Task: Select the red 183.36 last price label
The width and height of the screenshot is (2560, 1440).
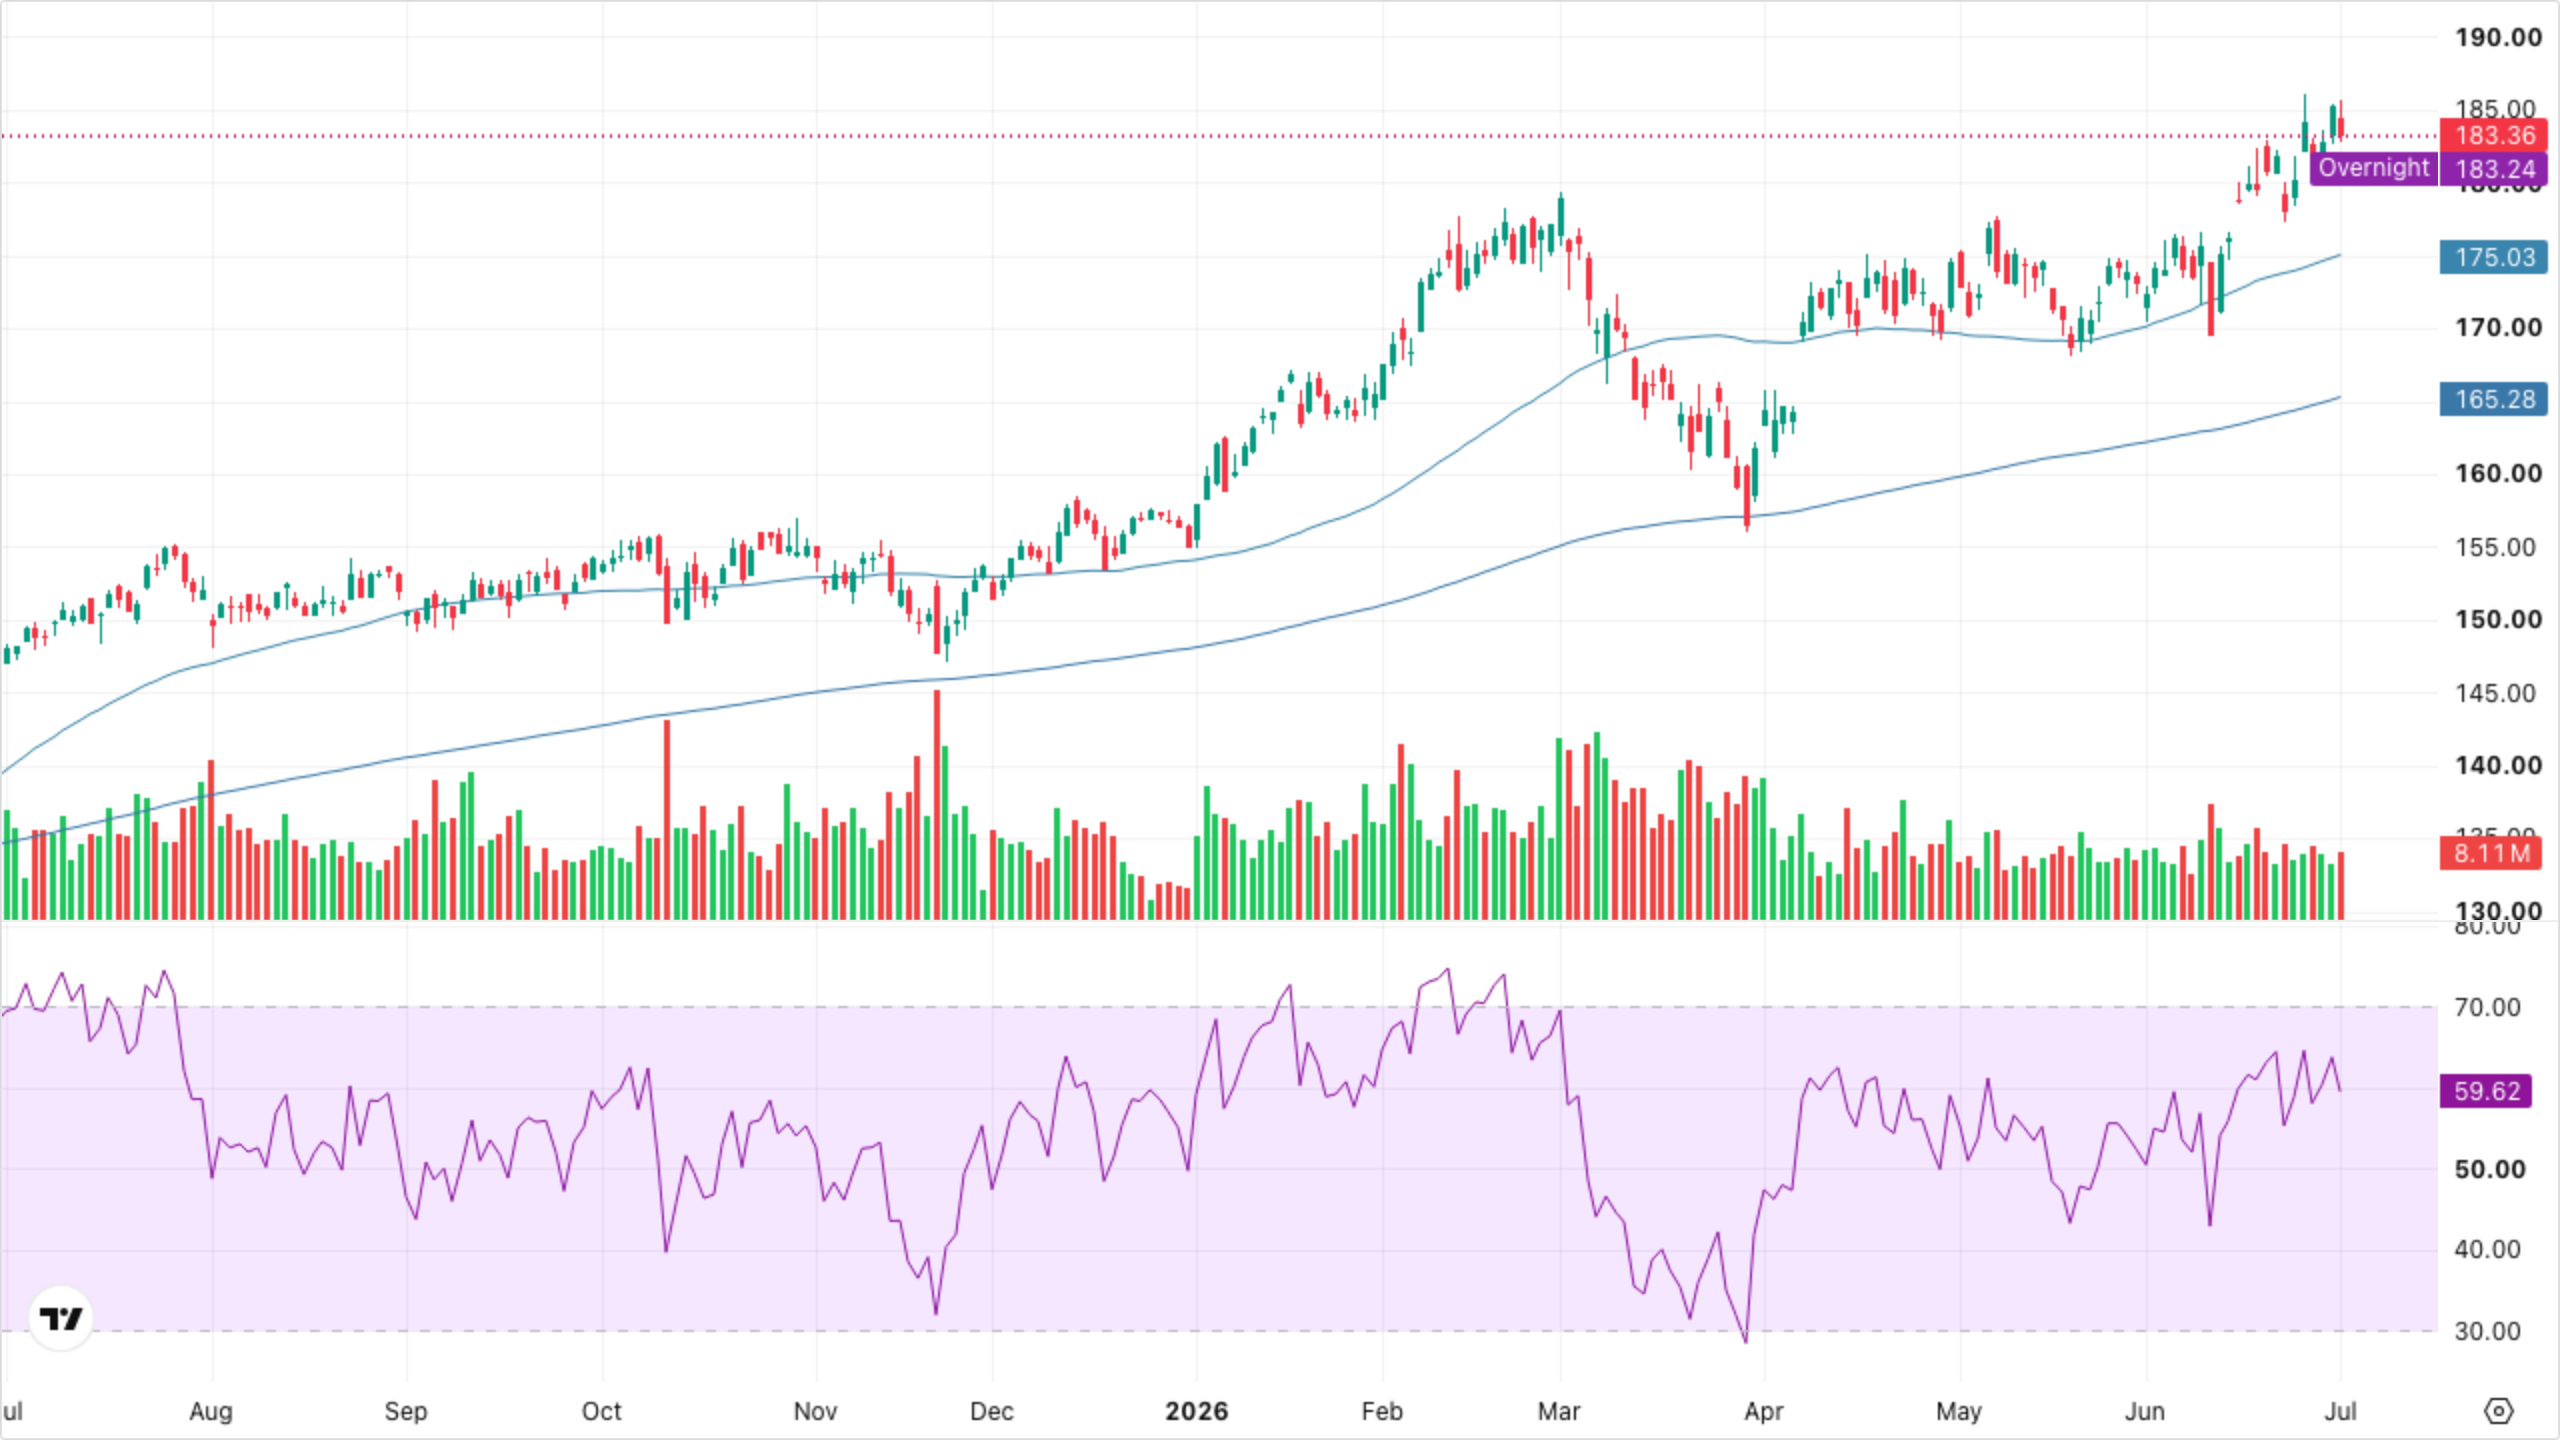Action: pyautogui.click(x=2494, y=135)
